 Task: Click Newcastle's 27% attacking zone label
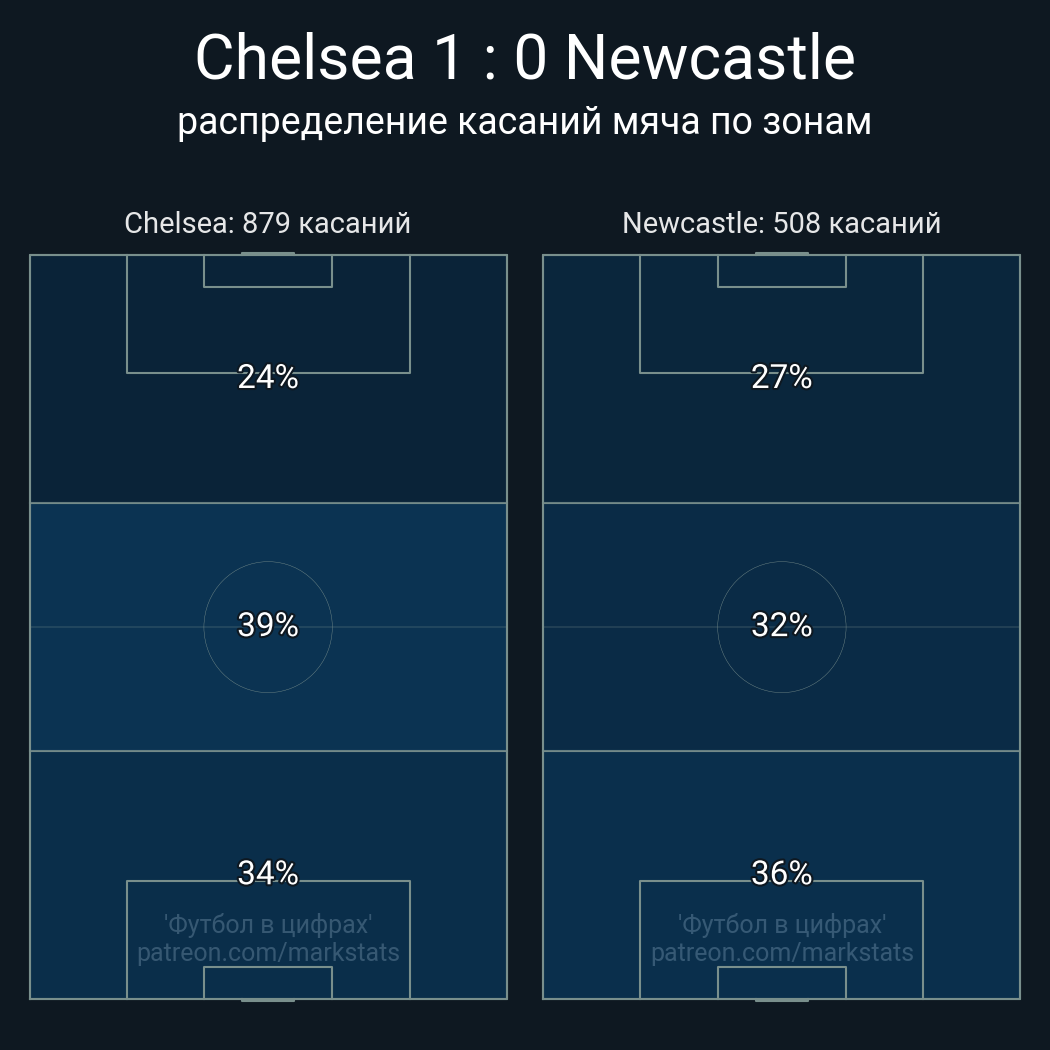click(x=781, y=377)
